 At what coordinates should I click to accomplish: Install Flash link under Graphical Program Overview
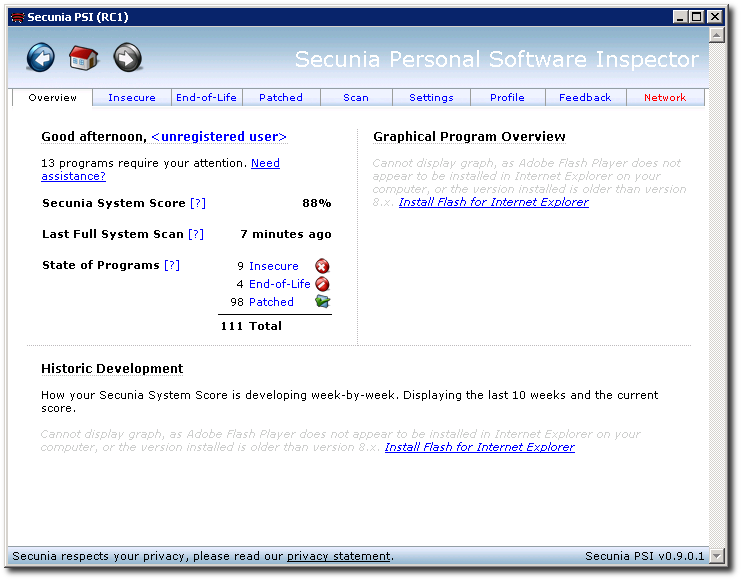click(494, 202)
